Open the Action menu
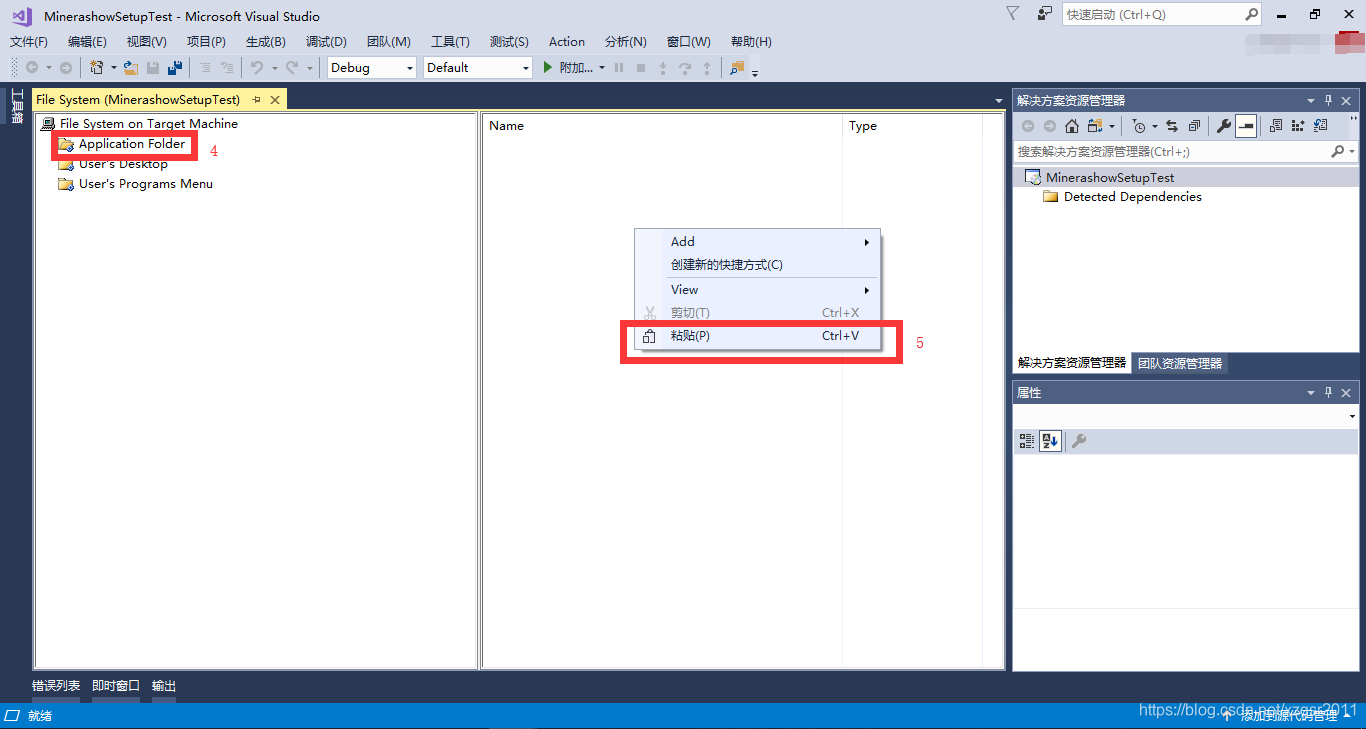The height and width of the screenshot is (729, 1366). 567,42
